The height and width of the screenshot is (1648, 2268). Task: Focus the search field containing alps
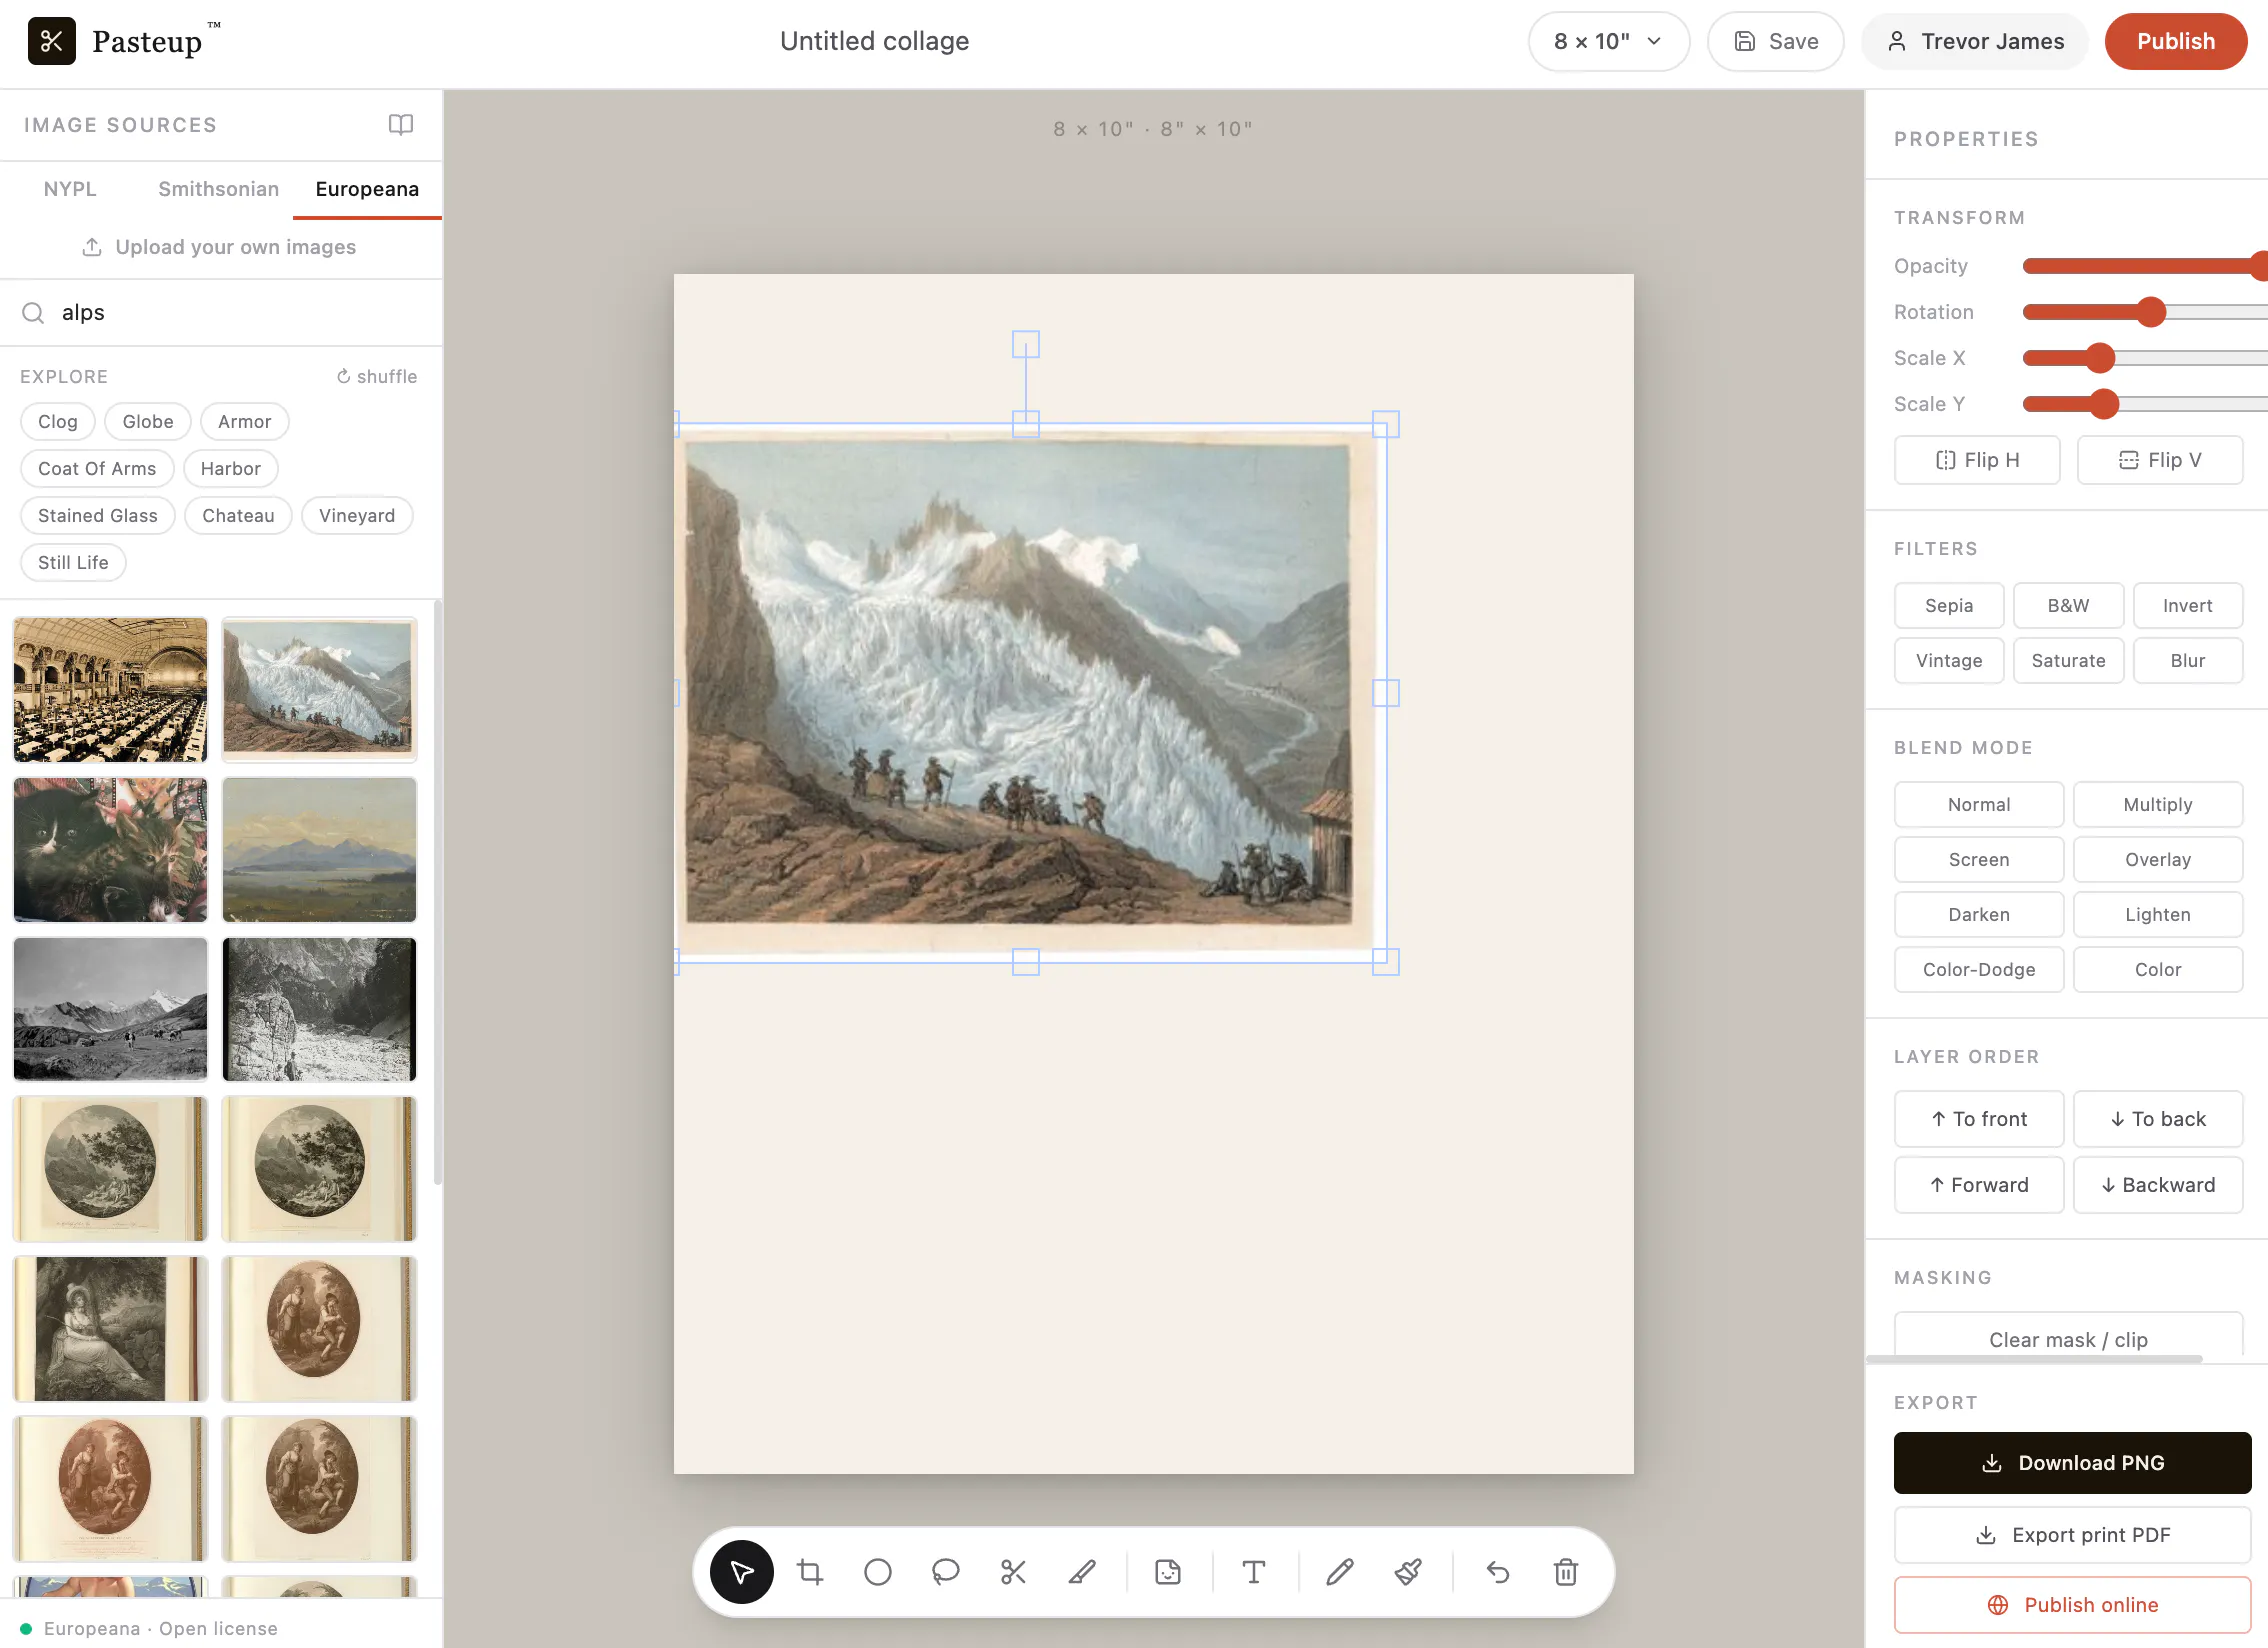(x=221, y=313)
